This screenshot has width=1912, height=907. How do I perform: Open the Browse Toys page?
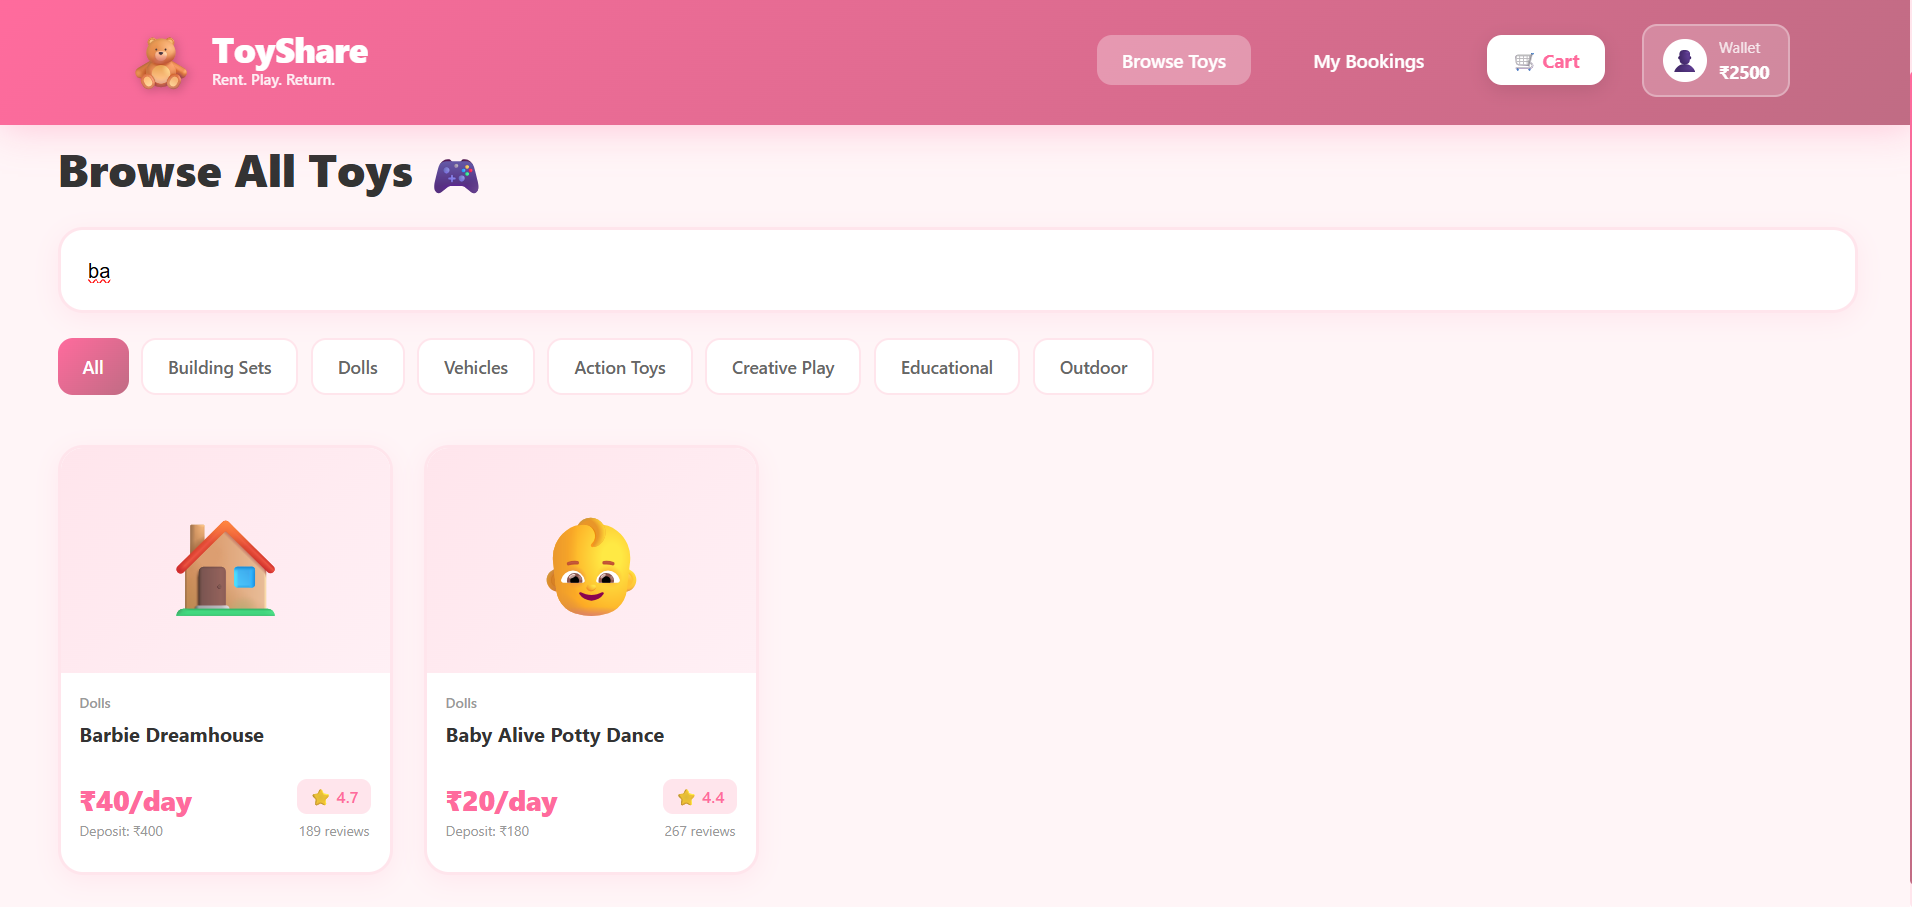1173,61
